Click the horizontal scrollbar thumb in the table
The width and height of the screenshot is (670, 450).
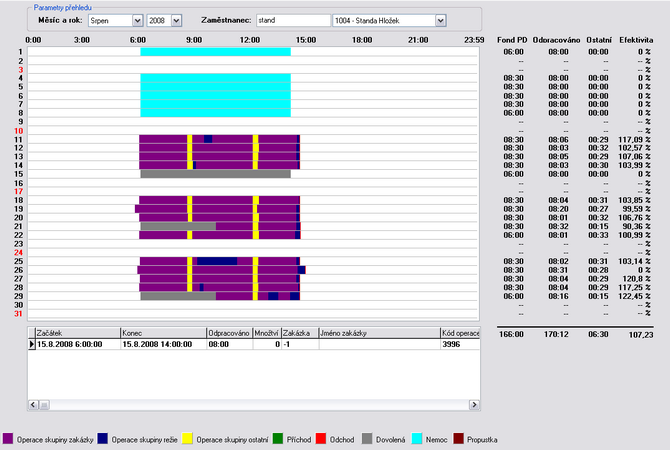click(44, 404)
